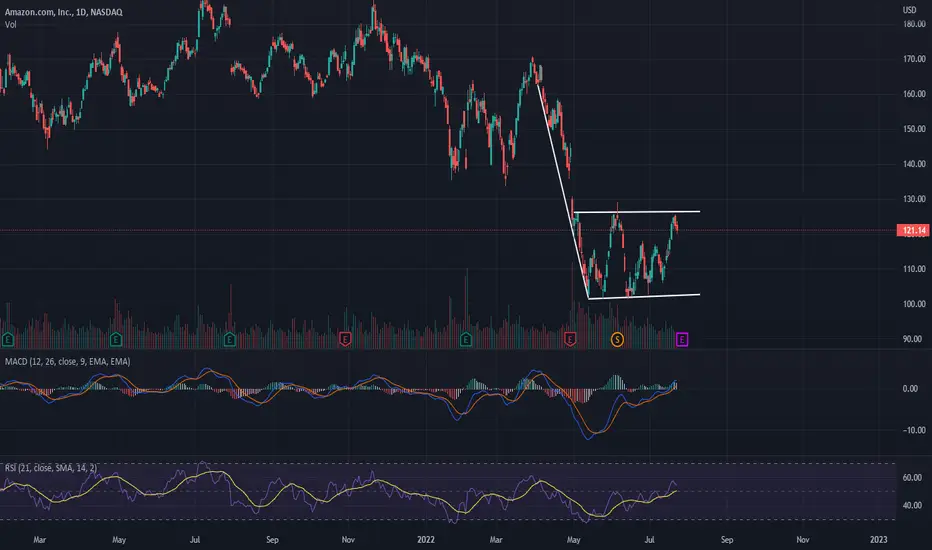Click the USD currency label
Screen dimensions: 932x550
909,10
